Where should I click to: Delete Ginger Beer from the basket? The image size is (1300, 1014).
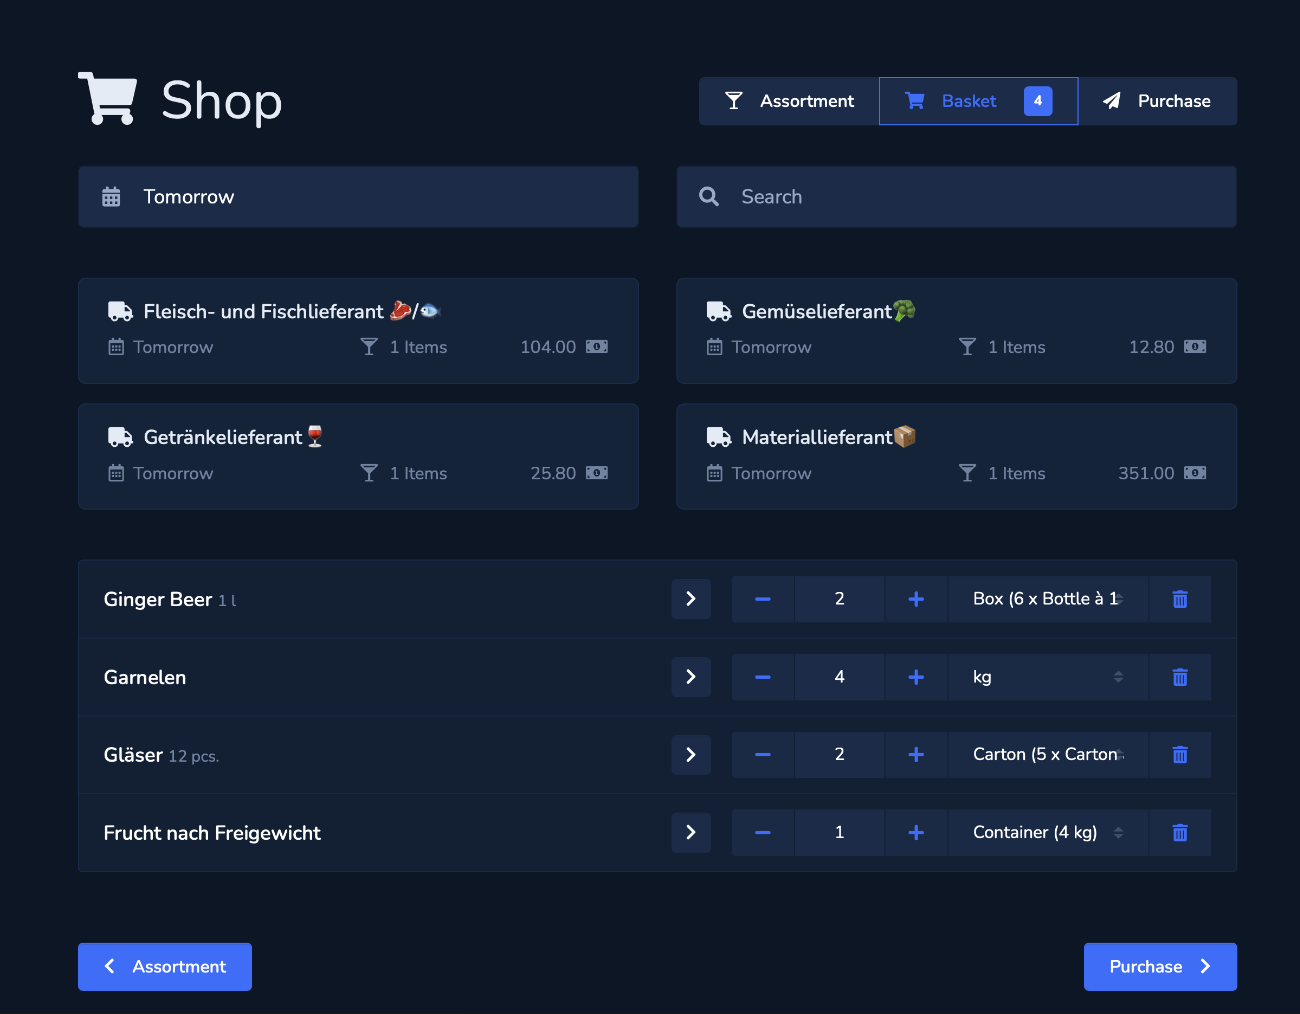(x=1180, y=599)
